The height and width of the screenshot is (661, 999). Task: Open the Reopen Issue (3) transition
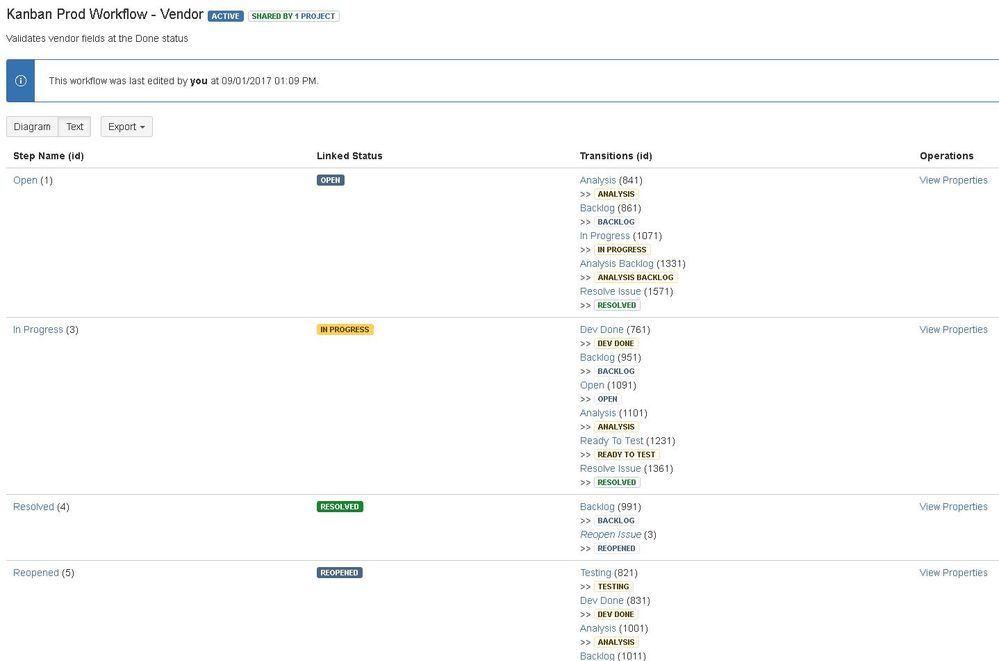(x=610, y=535)
